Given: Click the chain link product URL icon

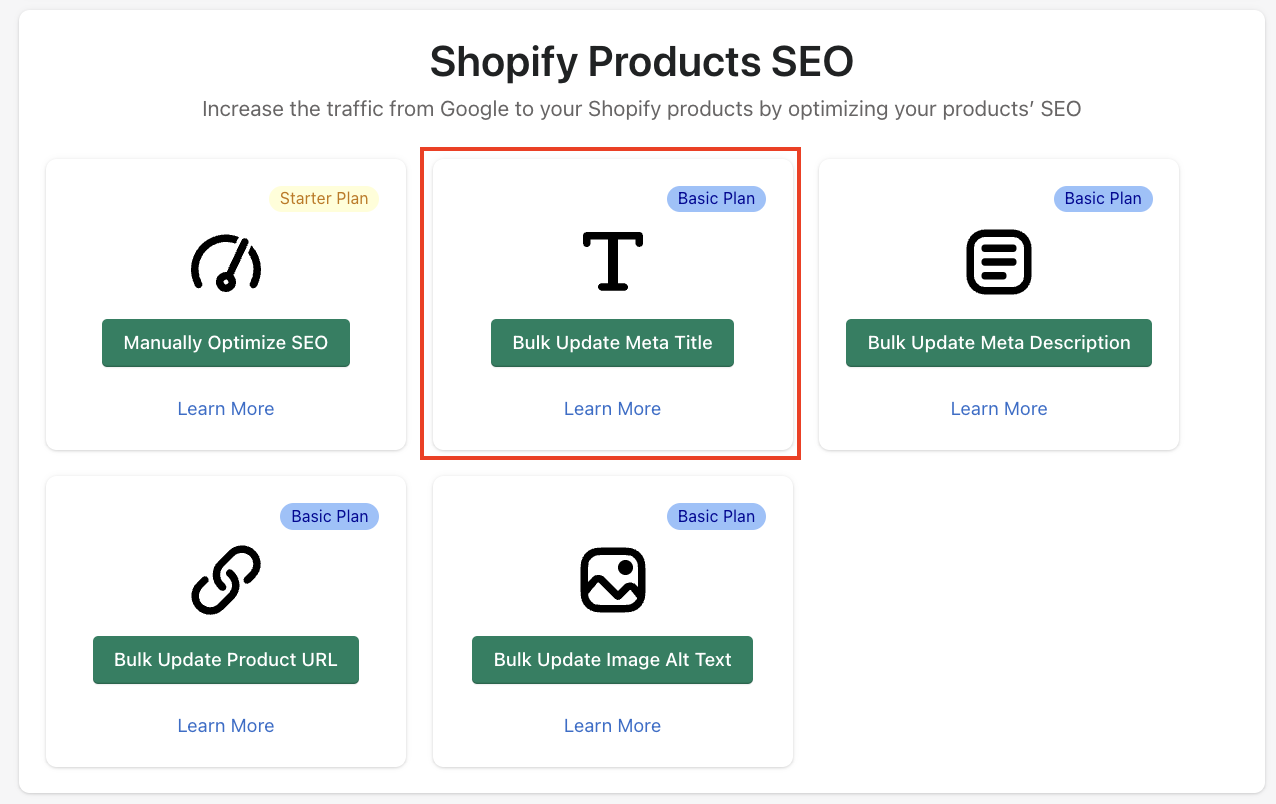Looking at the screenshot, I should (x=226, y=580).
